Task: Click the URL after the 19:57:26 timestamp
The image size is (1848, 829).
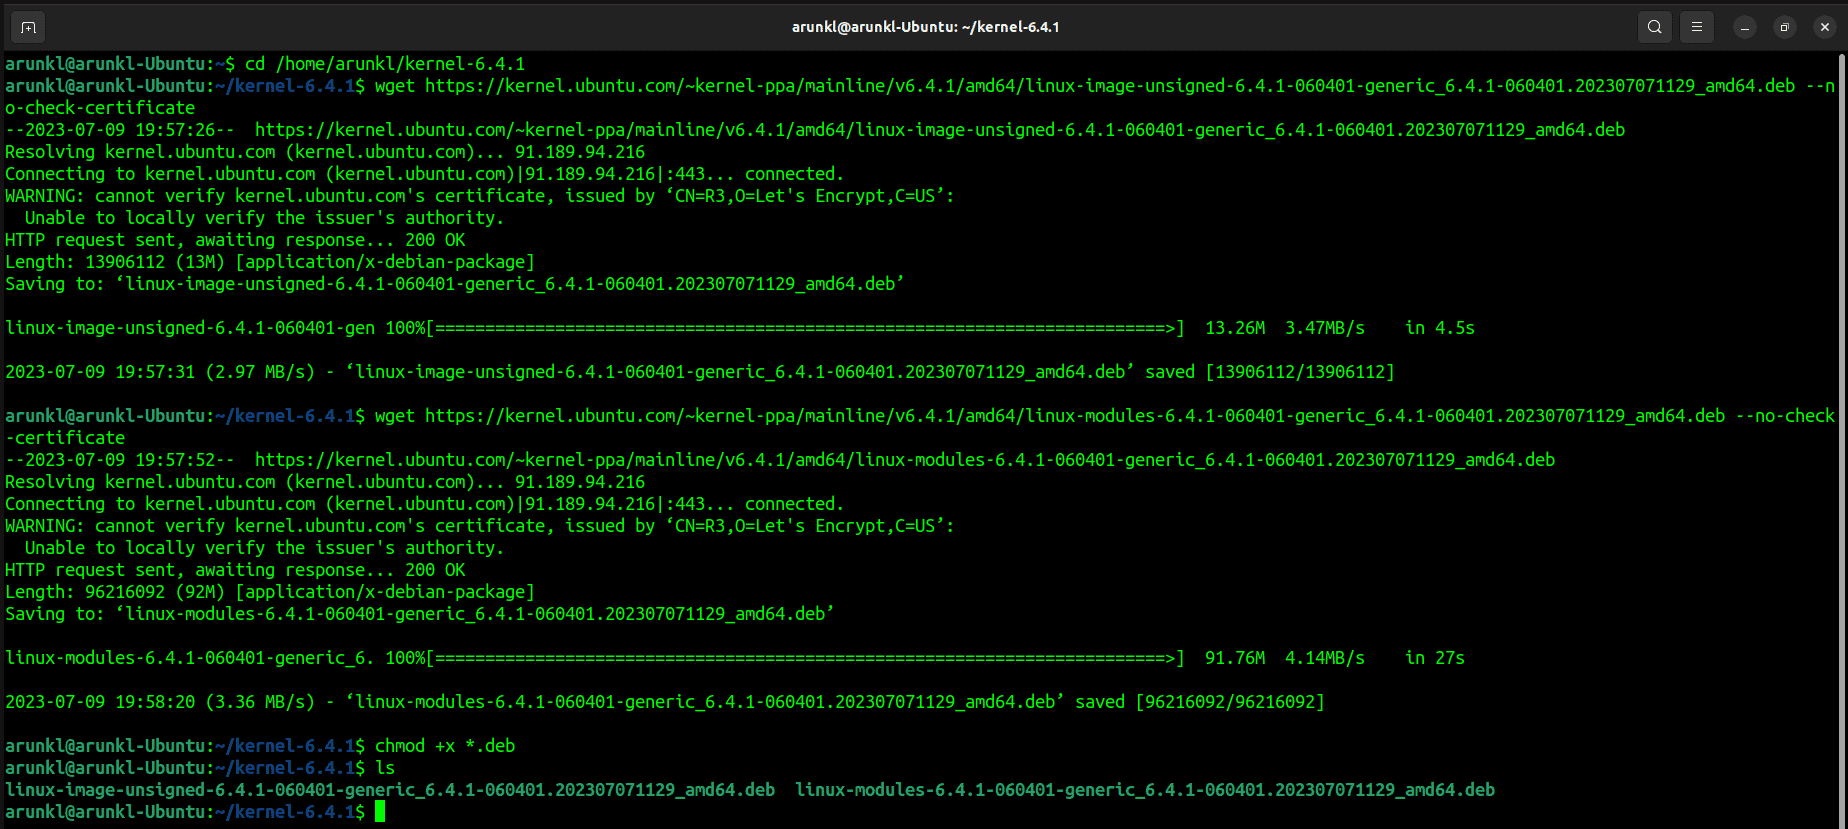Action: (x=940, y=130)
